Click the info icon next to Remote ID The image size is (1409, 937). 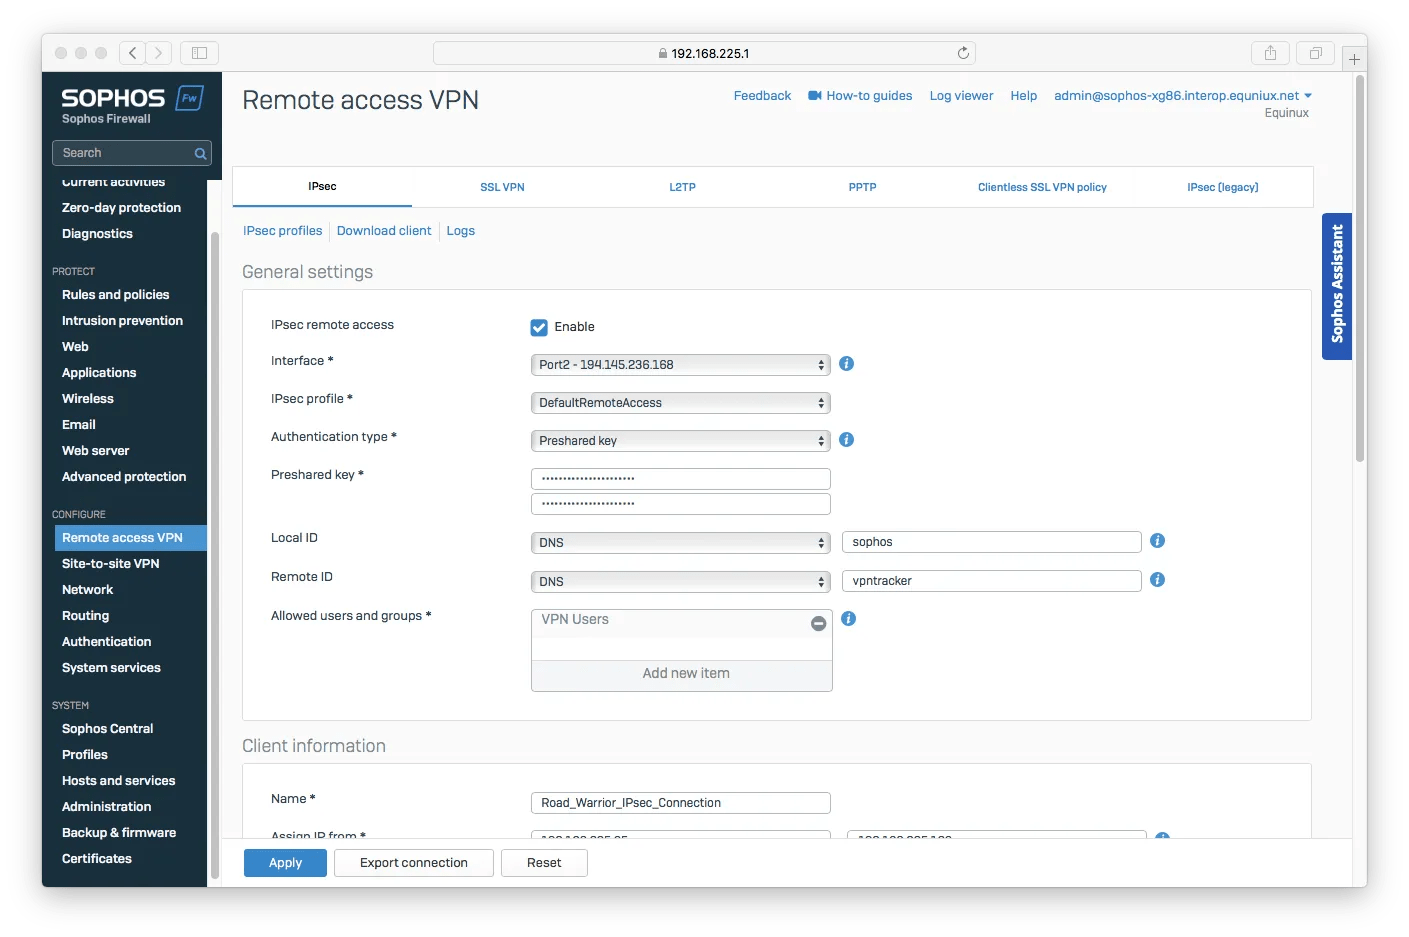pyautogui.click(x=1157, y=580)
